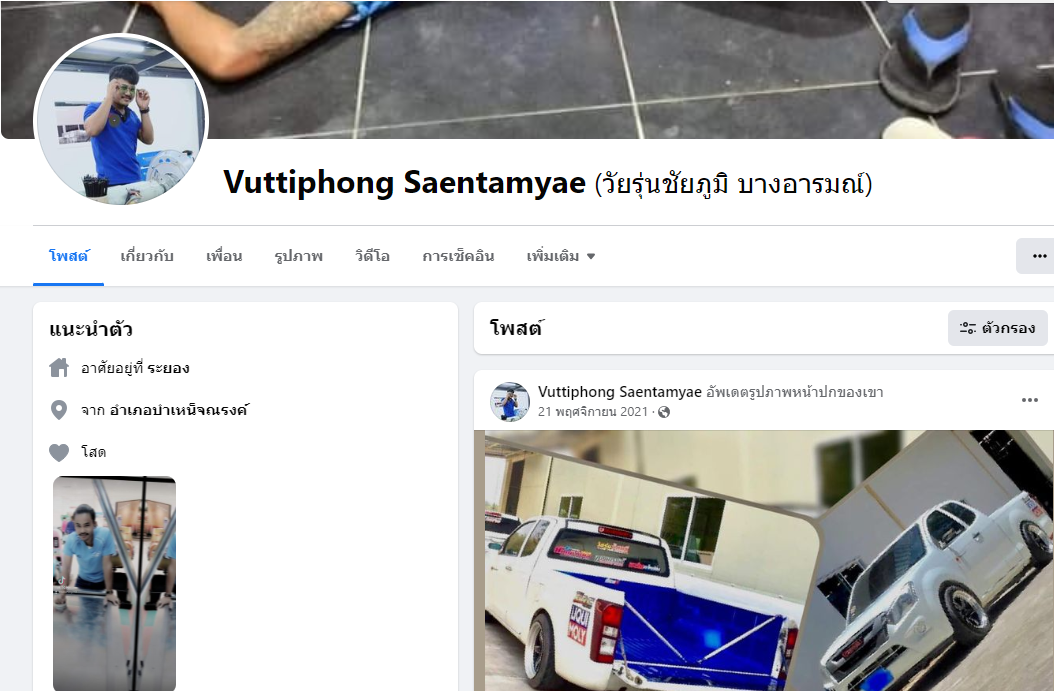Switch to the โพสต์ tab
This screenshot has height=691, width=1054.
[69, 256]
